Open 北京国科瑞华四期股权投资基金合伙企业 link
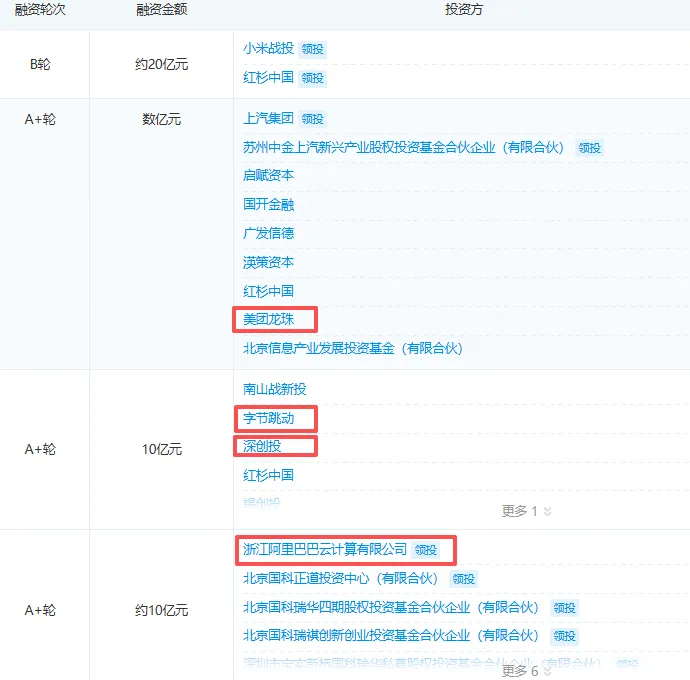The width and height of the screenshot is (690, 680). (x=391, y=607)
